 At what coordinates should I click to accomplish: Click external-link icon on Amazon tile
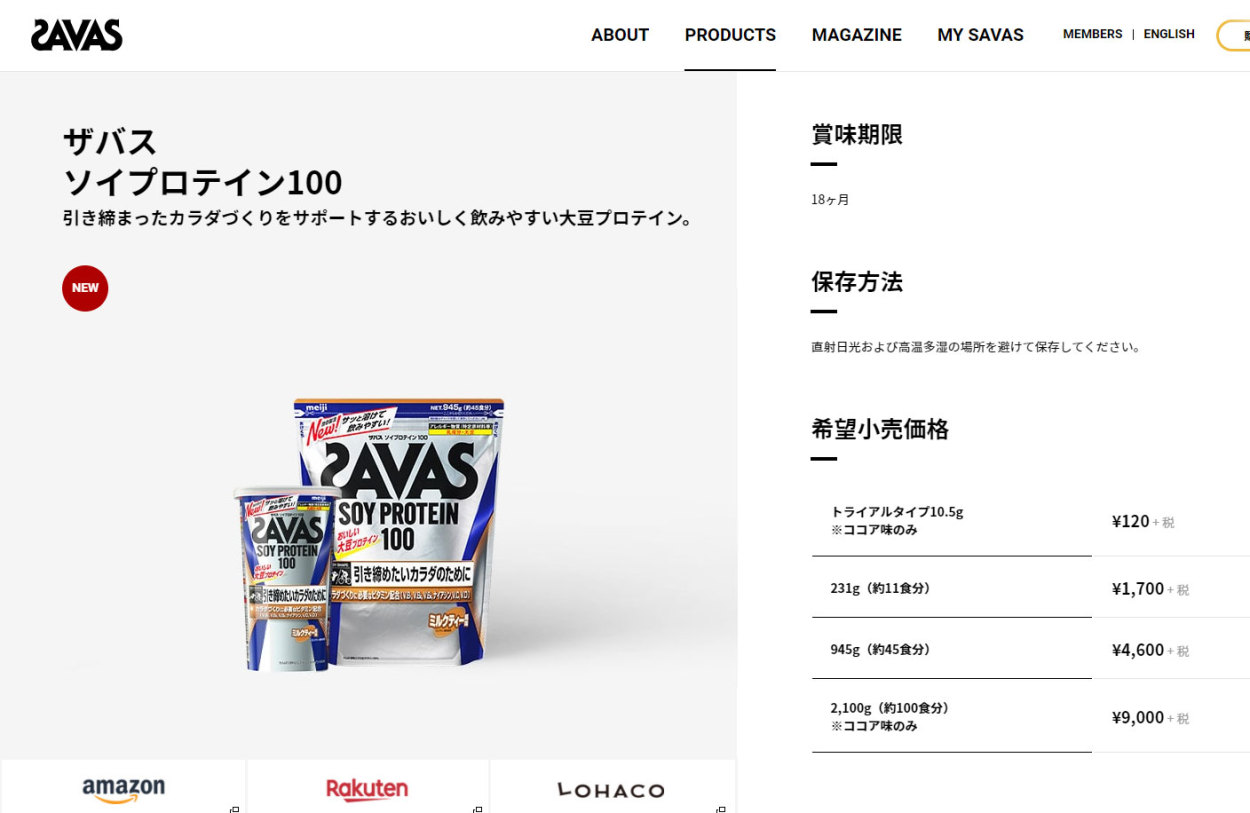click(234, 809)
